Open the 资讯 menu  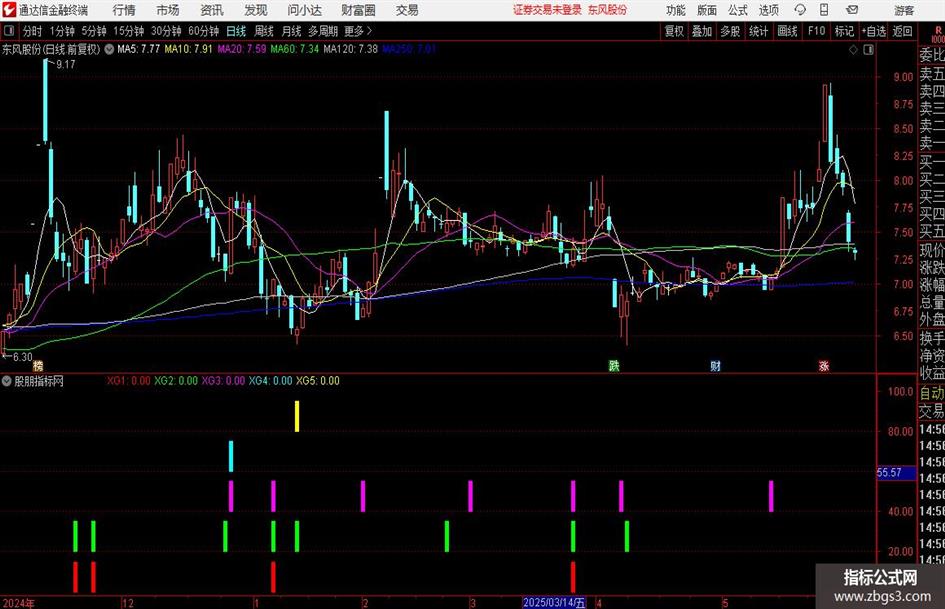(212, 10)
